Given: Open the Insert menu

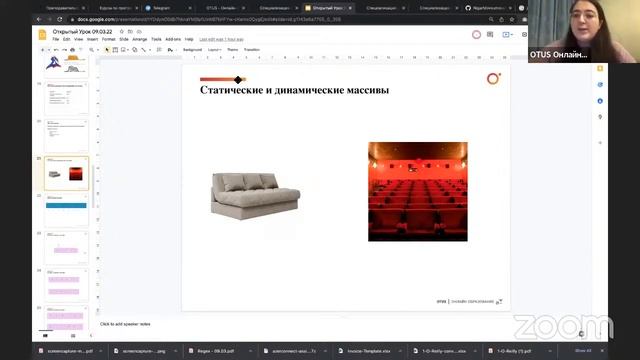Looking at the screenshot, I should [x=93, y=40].
